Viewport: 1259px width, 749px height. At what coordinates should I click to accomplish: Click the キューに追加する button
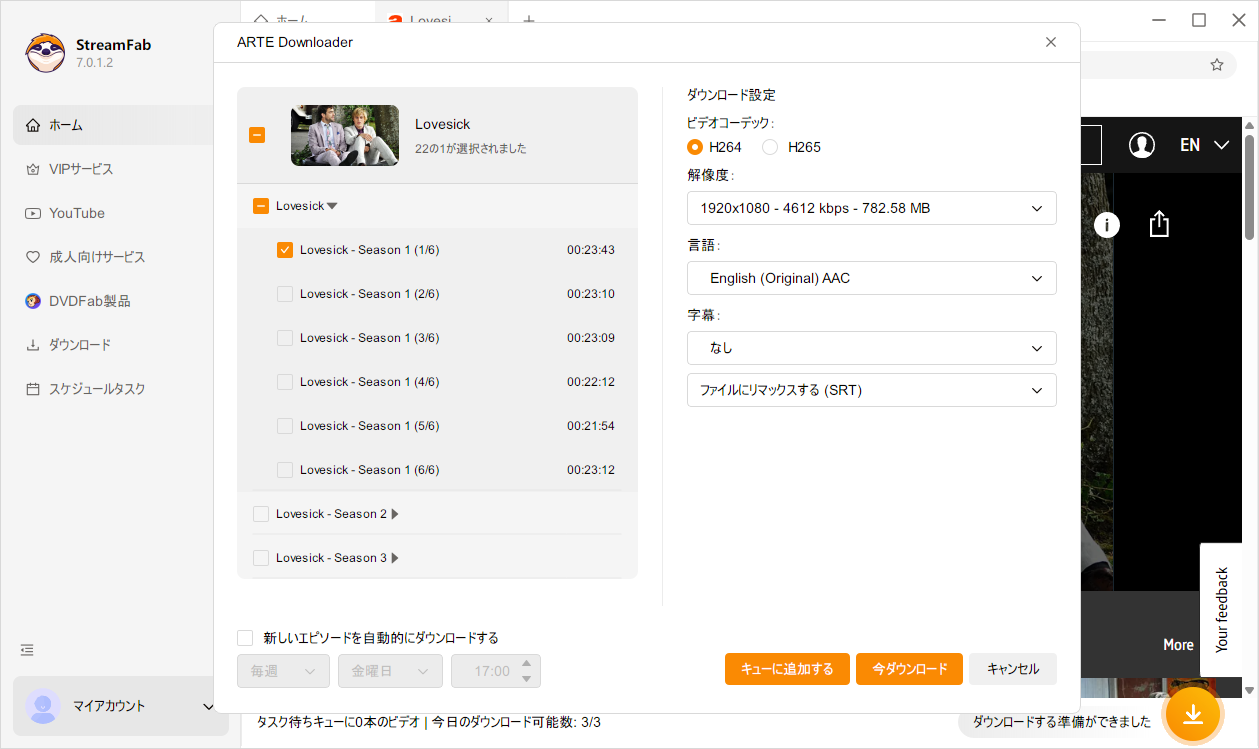(x=786, y=669)
